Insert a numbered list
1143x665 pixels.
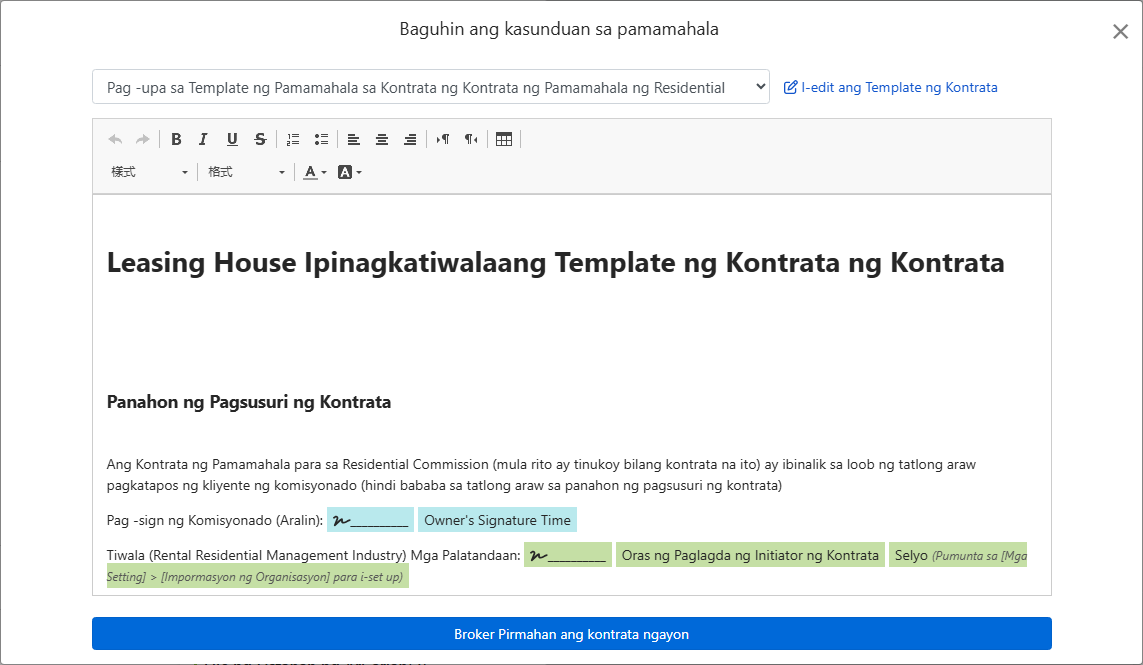pos(293,139)
